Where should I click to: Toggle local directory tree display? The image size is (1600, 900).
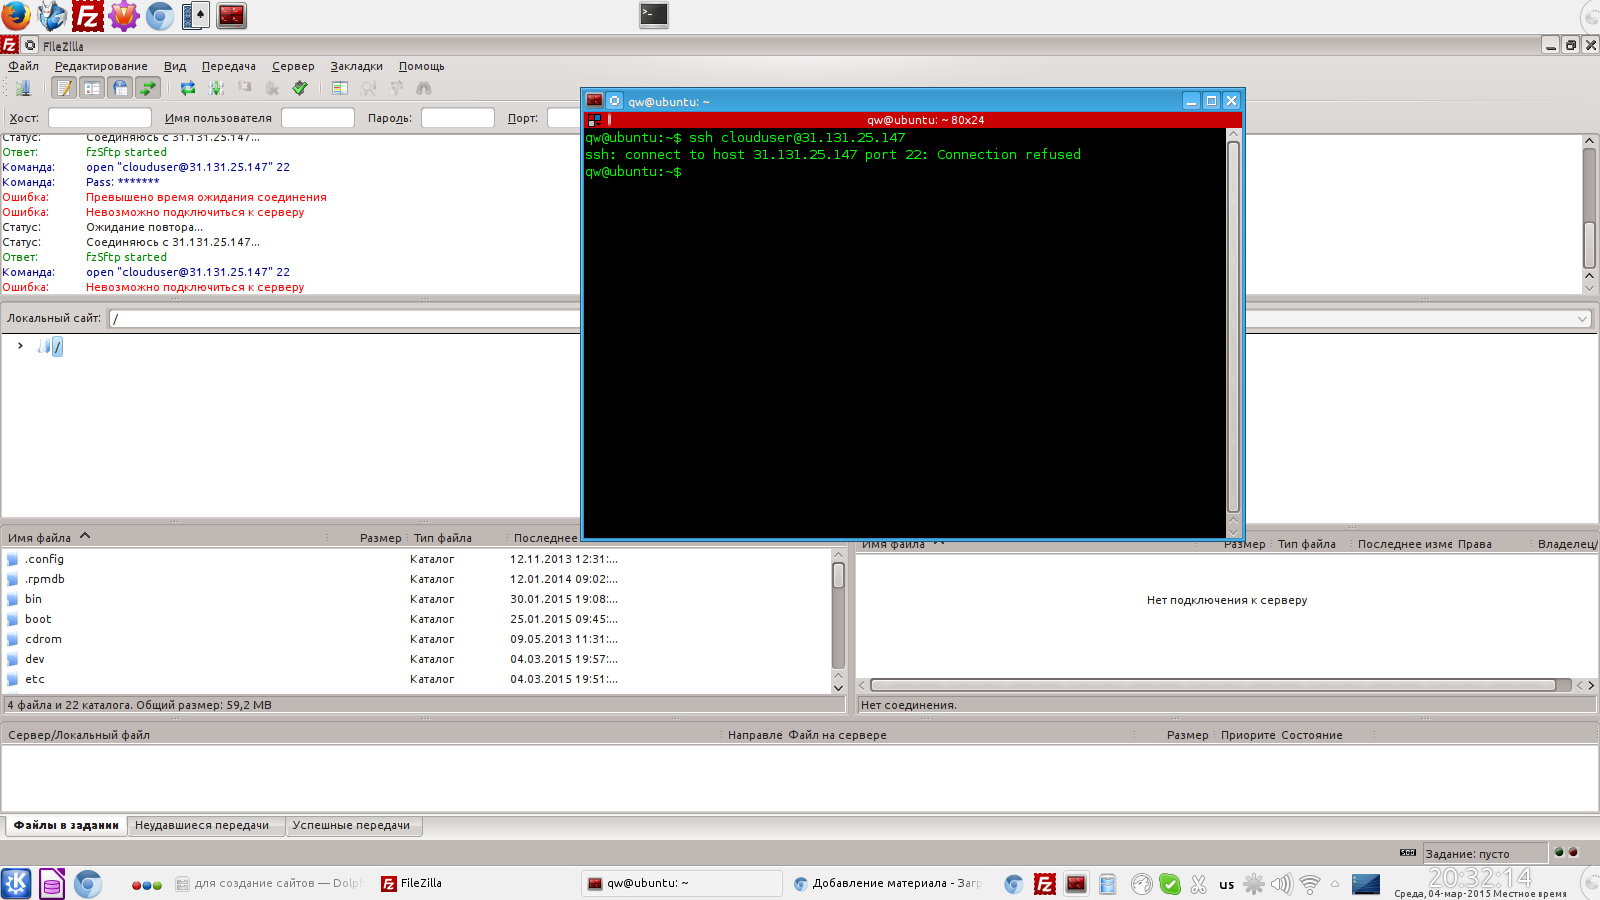[x=92, y=88]
